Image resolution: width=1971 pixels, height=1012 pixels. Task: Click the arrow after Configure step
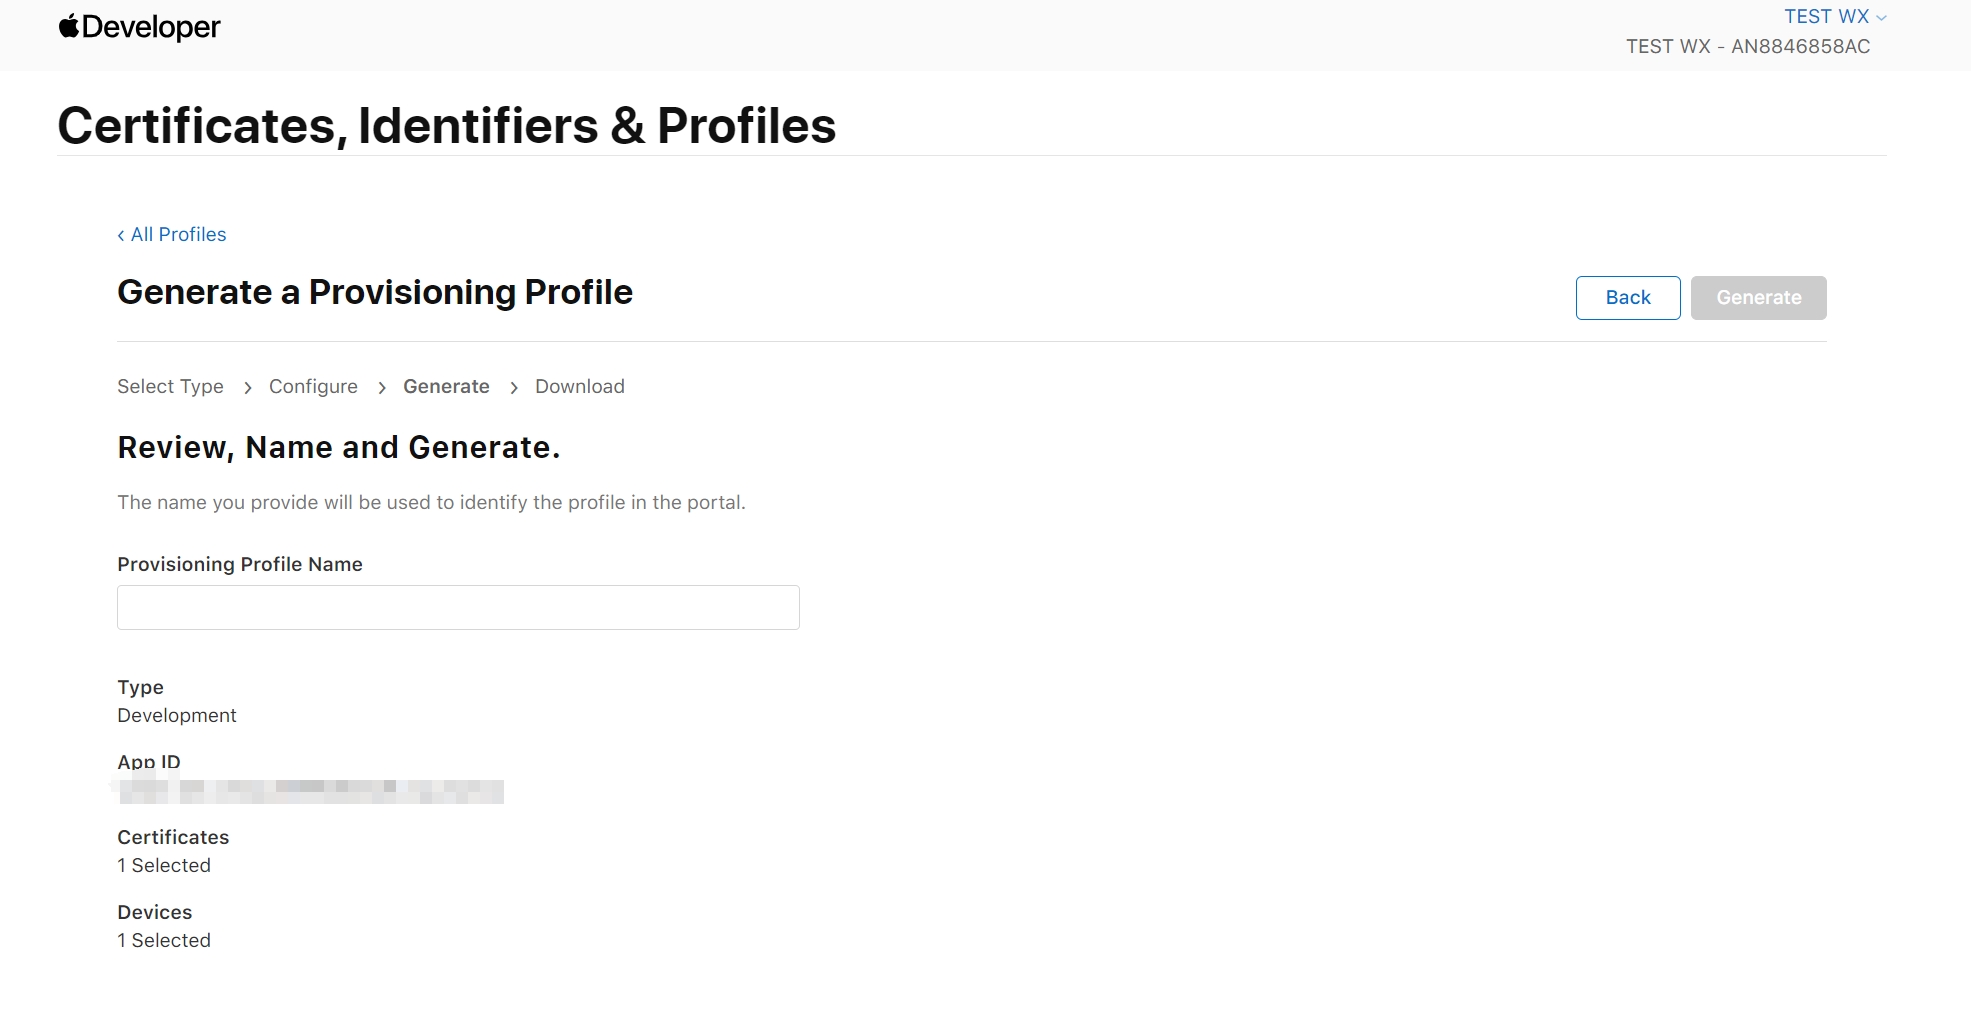[x=381, y=388]
